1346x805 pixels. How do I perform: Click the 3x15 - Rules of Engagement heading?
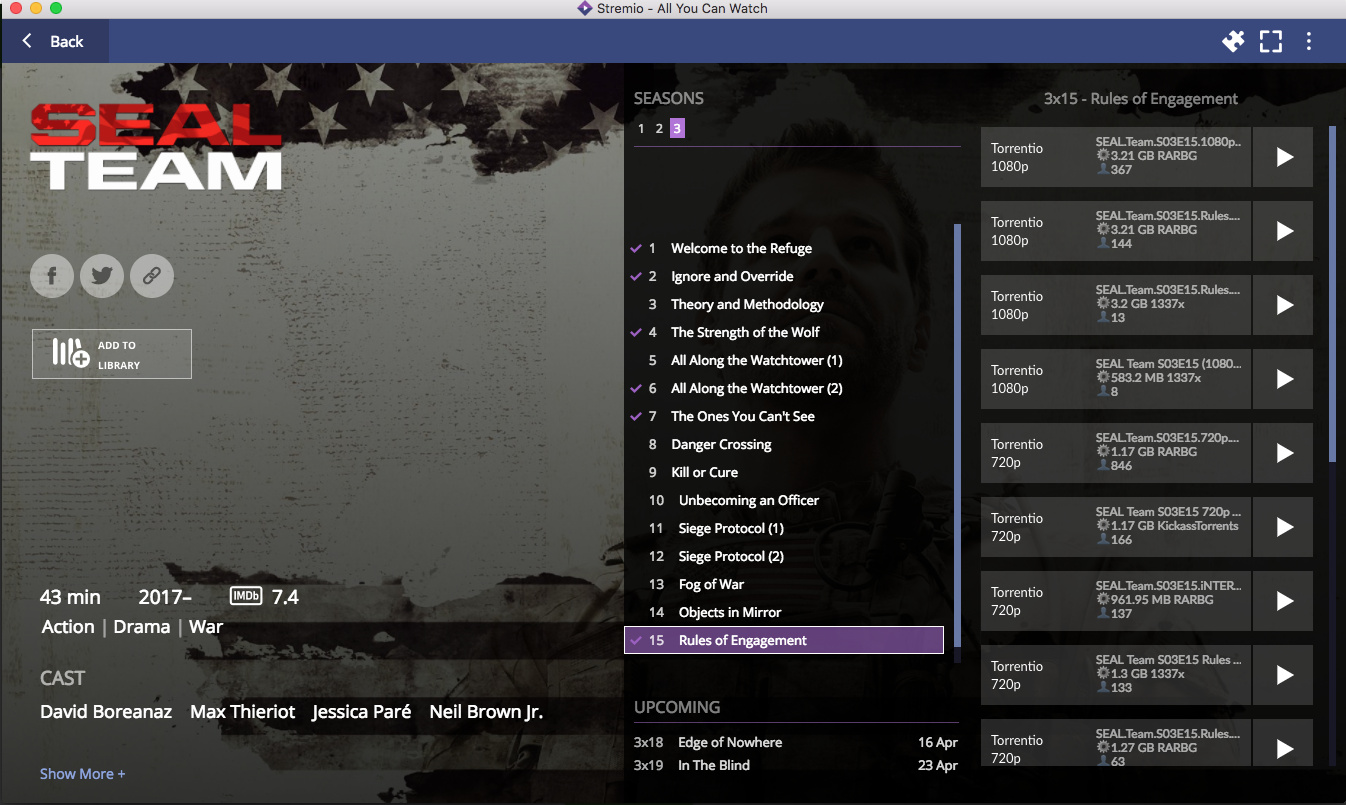tap(1141, 99)
